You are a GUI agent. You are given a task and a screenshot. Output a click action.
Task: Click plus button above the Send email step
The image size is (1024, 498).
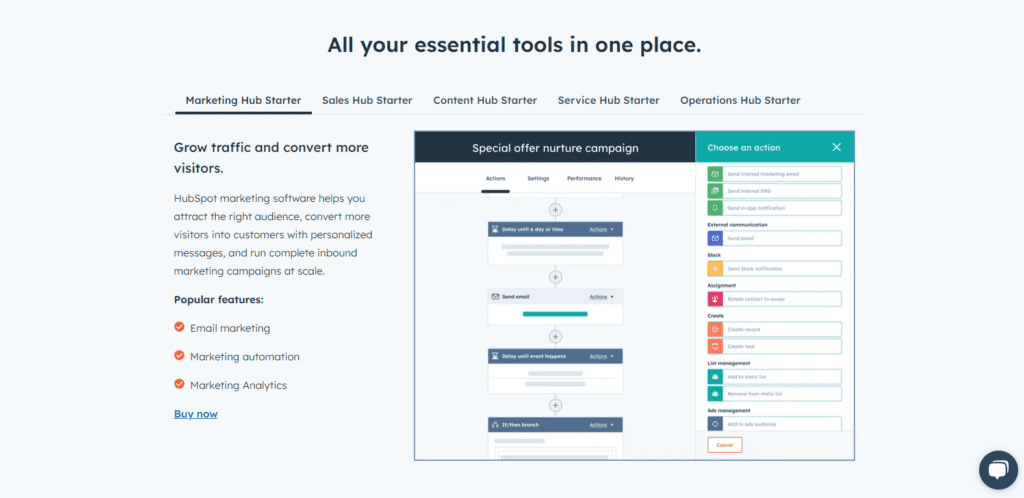pos(555,277)
